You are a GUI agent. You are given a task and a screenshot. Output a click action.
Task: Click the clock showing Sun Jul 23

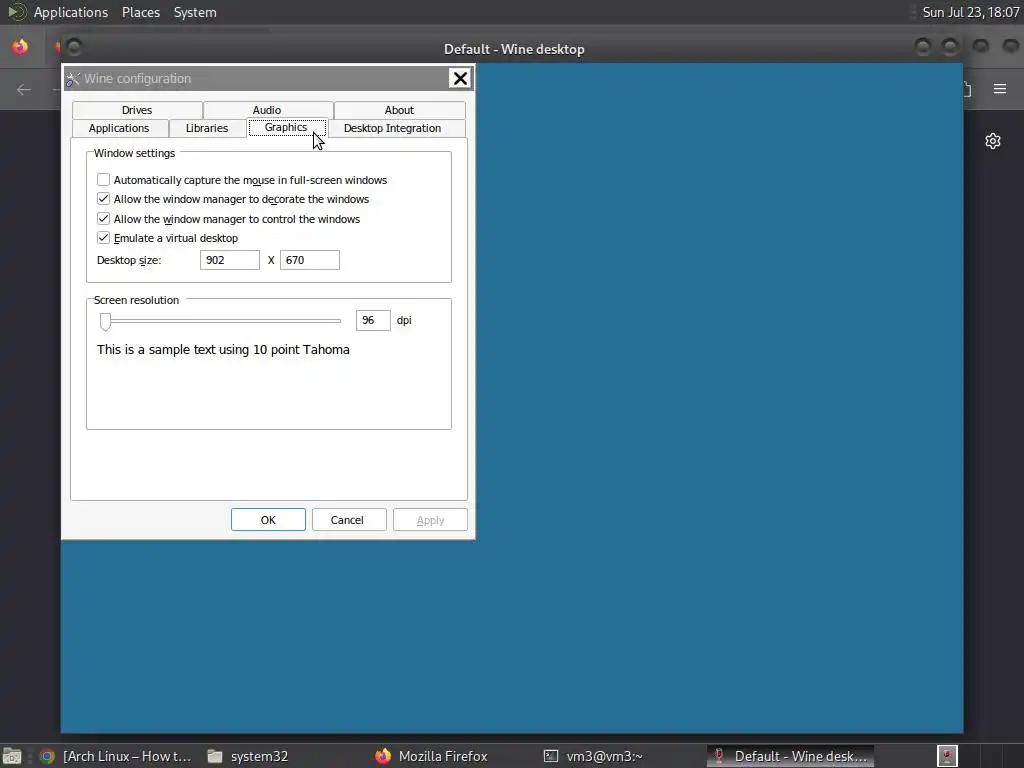[970, 12]
